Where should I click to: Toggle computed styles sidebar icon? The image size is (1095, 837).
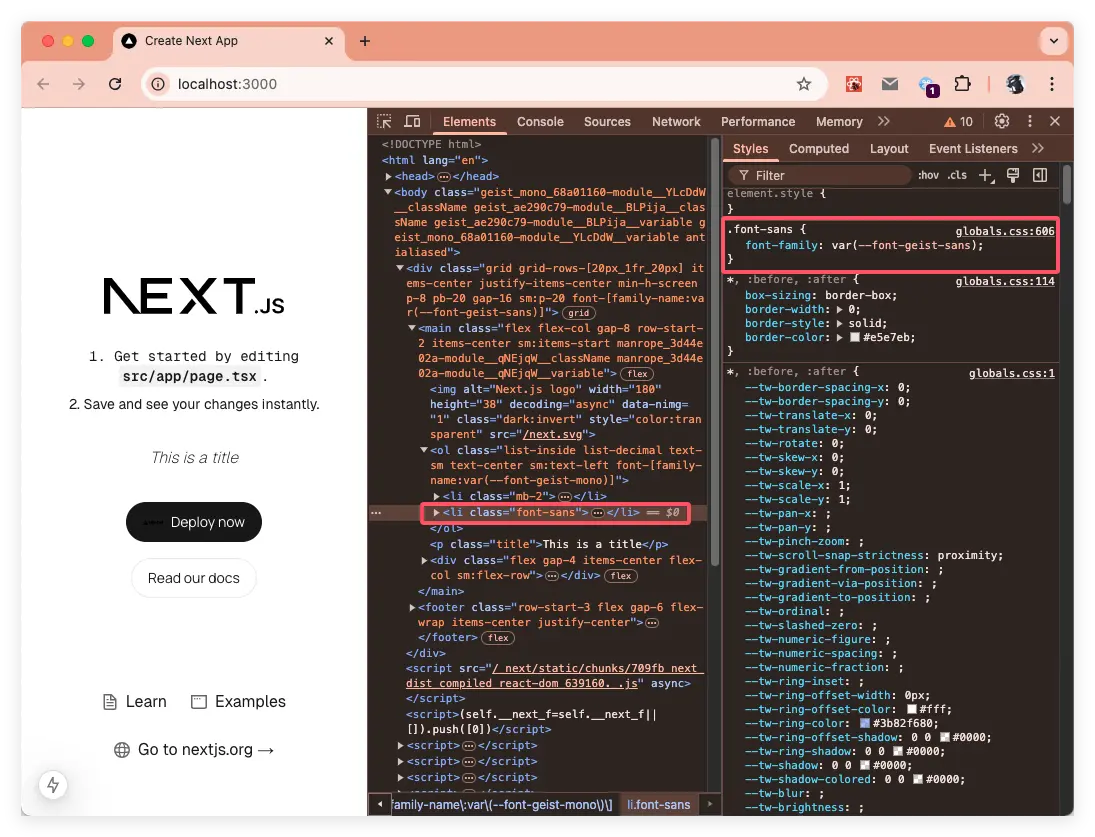tap(1040, 175)
